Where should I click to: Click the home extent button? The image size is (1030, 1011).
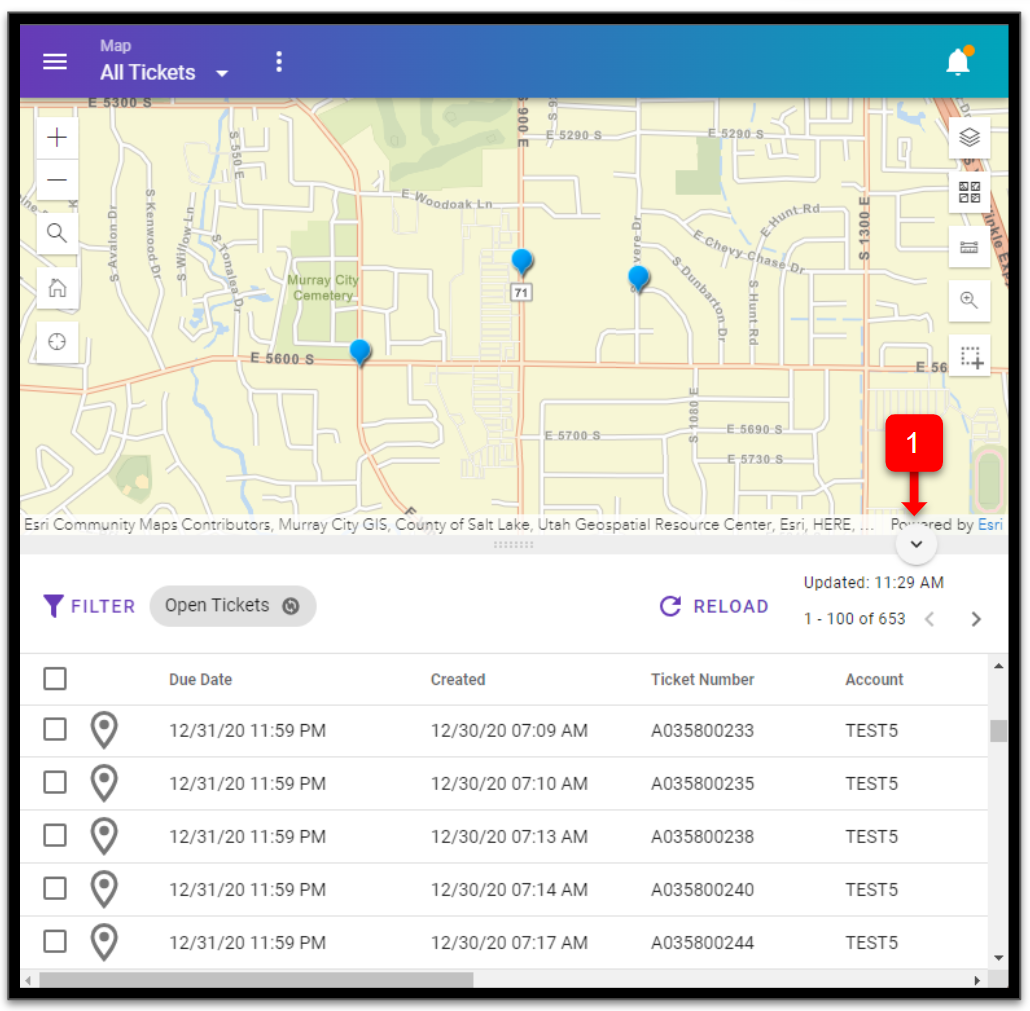point(57,287)
